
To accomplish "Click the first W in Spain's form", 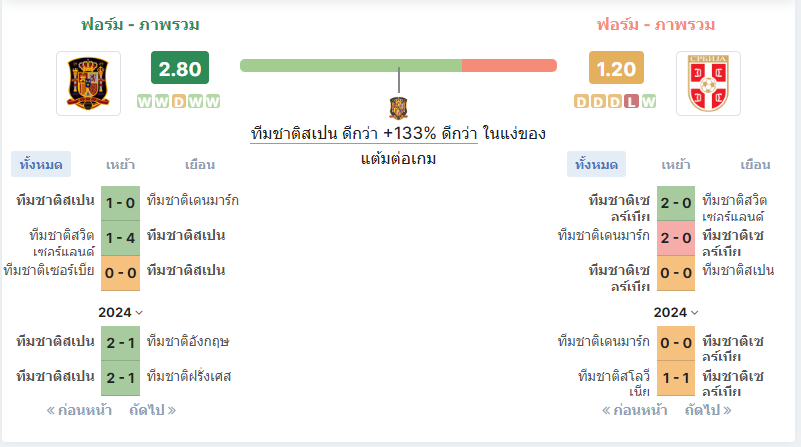I will (x=143, y=101).
